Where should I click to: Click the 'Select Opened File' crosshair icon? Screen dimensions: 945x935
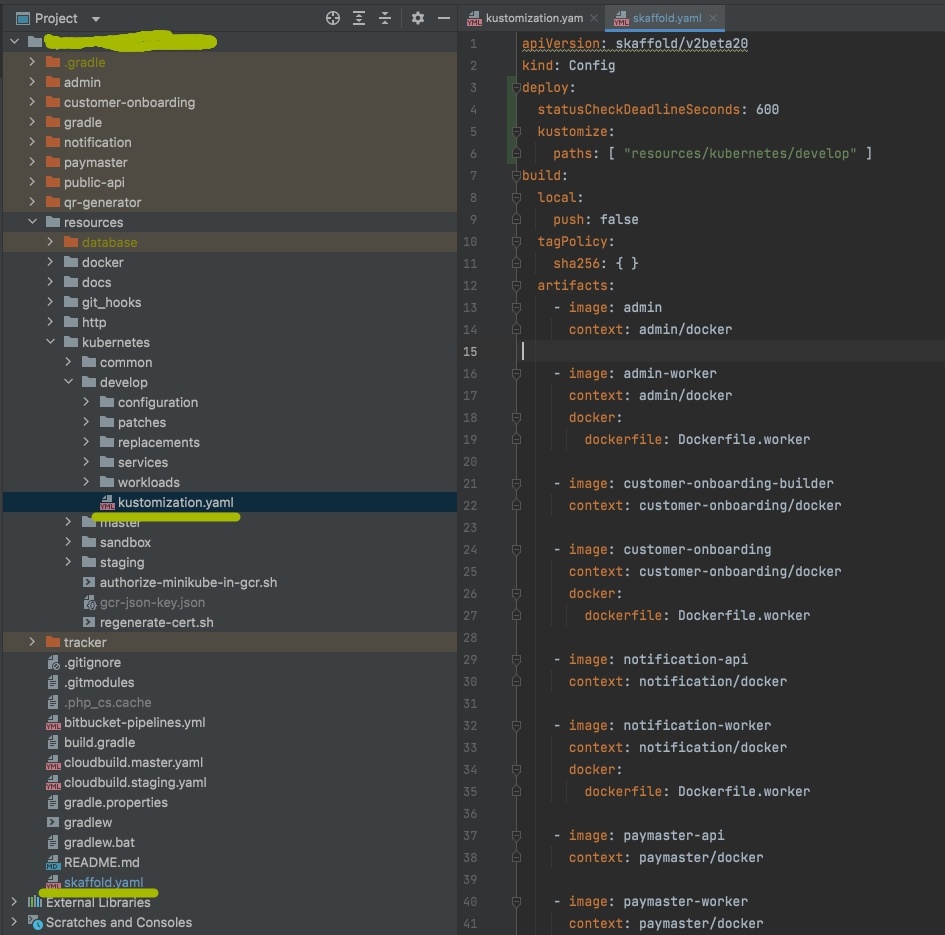tap(333, 18)
